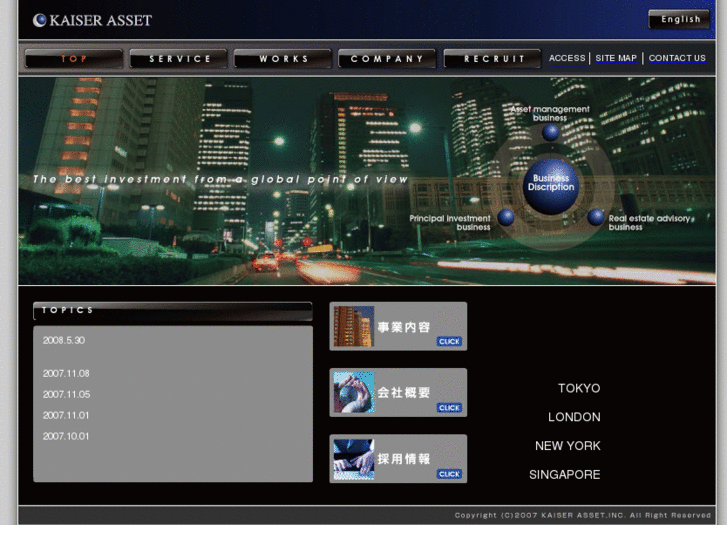Select the 2007.10.01 topic entry
The width and height of the screenshot is (727, 545).
66,436
